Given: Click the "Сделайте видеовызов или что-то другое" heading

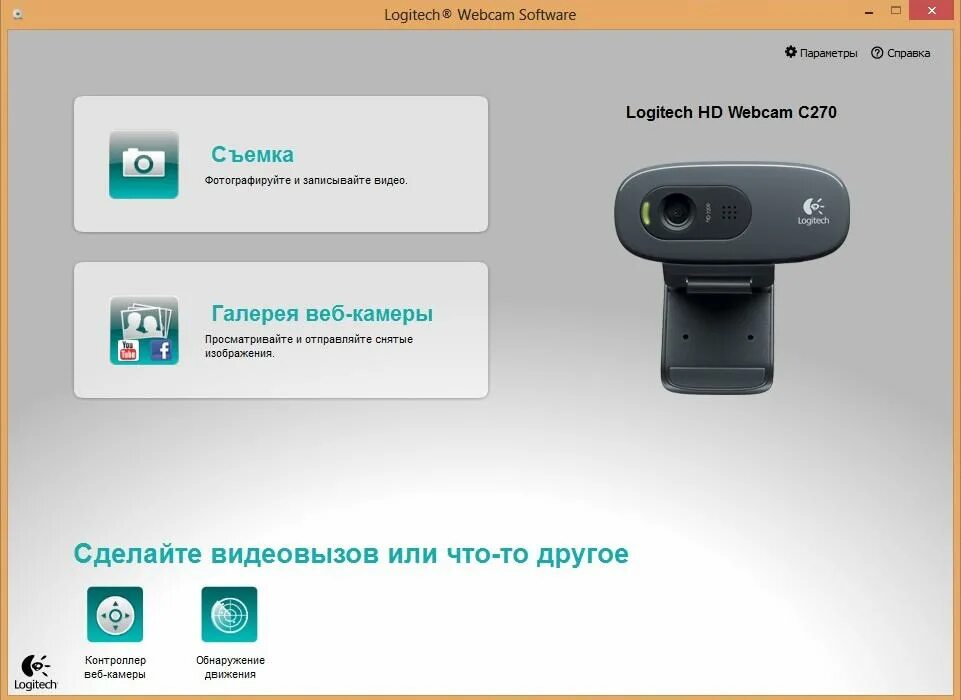Looking at the screenshot, I should (x=351, y=554).
